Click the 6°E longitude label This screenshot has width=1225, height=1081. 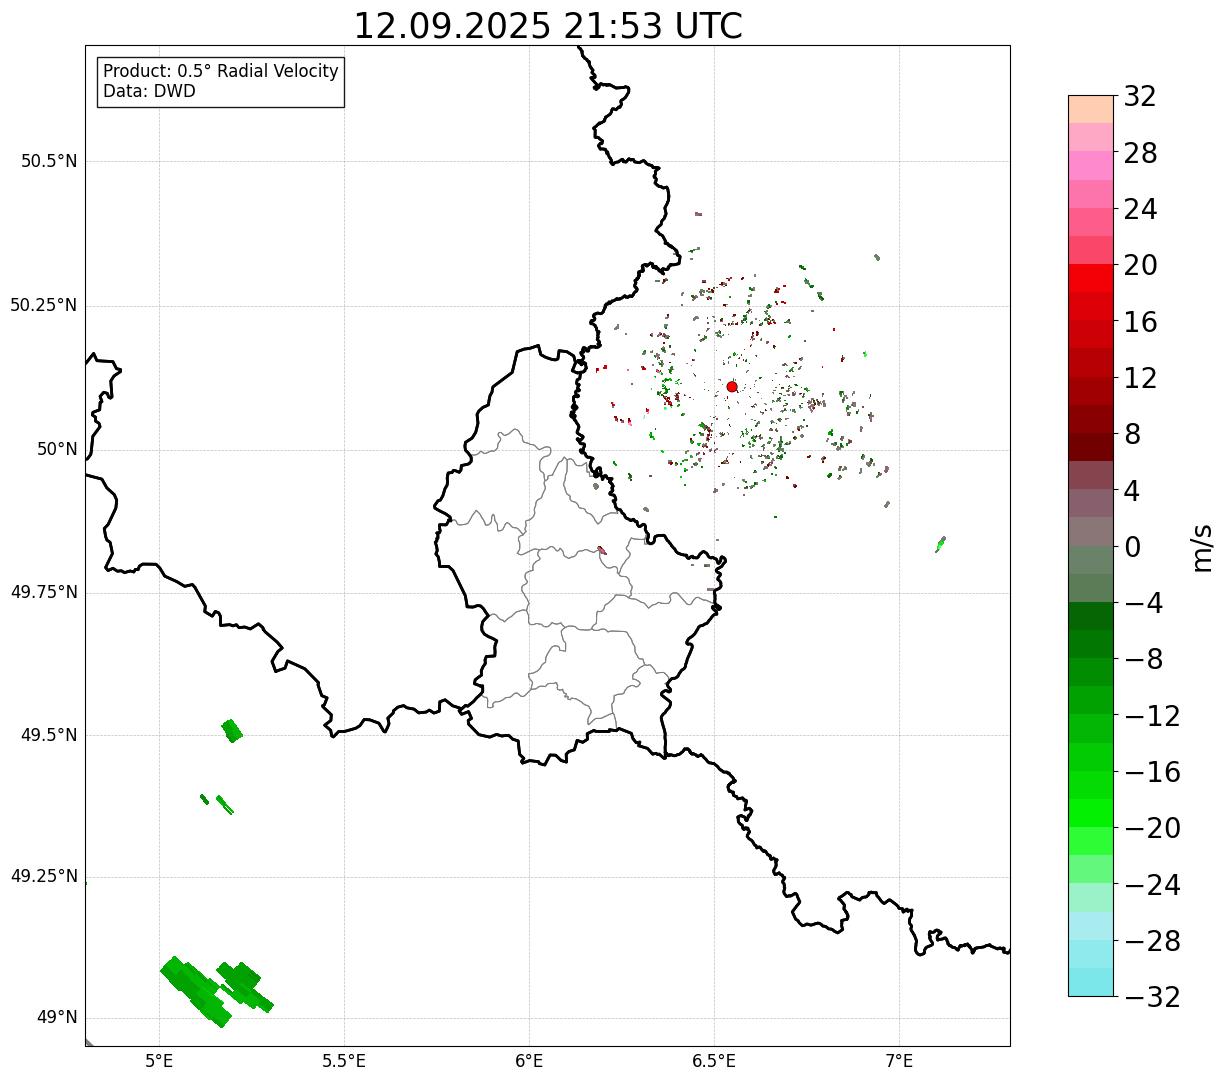[x=529, y=1060]
